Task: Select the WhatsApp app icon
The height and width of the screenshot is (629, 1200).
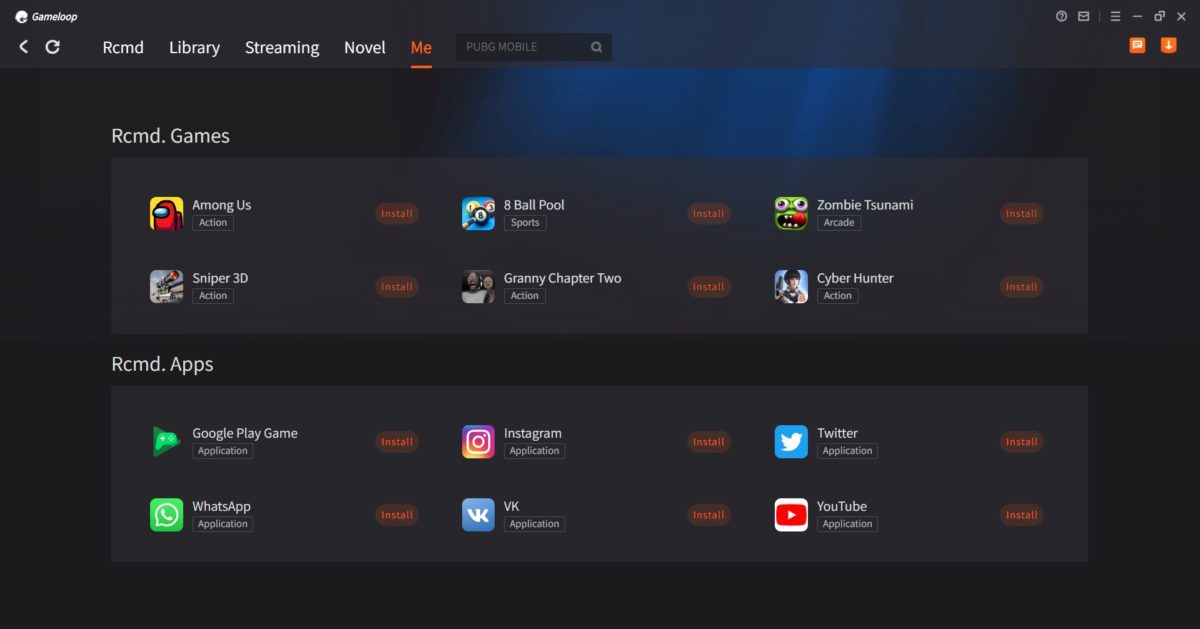Action: pyautogui.click(x=166, y=514)
